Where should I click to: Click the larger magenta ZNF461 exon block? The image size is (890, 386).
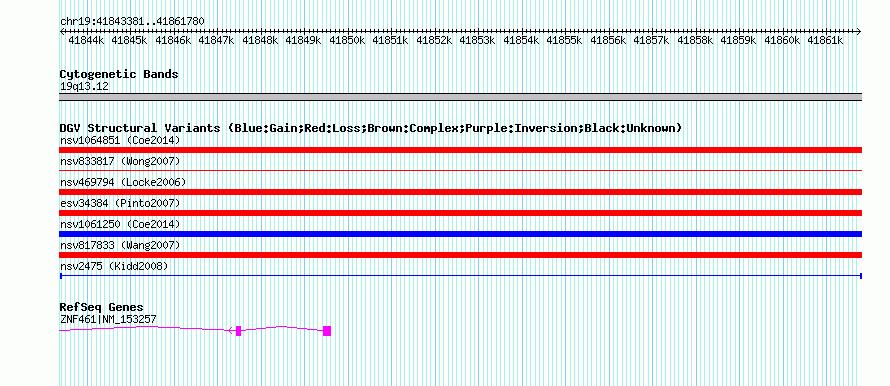(x=327, y=331)
